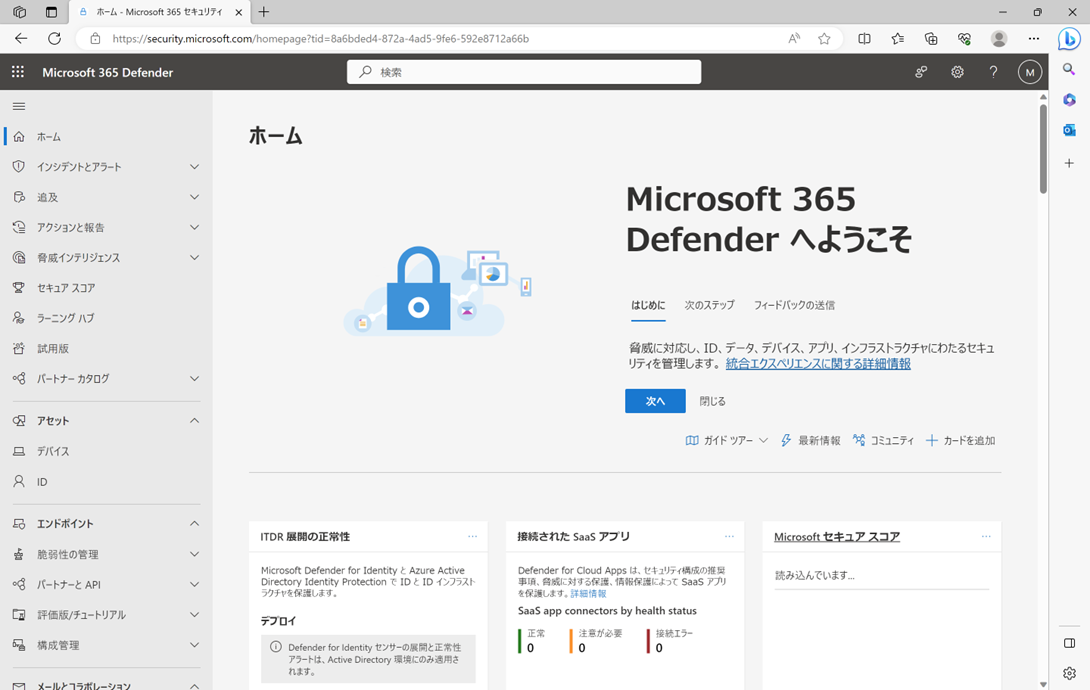
Task: Click the ラーニング ハブ icon
Action: (x=19, y=318)
